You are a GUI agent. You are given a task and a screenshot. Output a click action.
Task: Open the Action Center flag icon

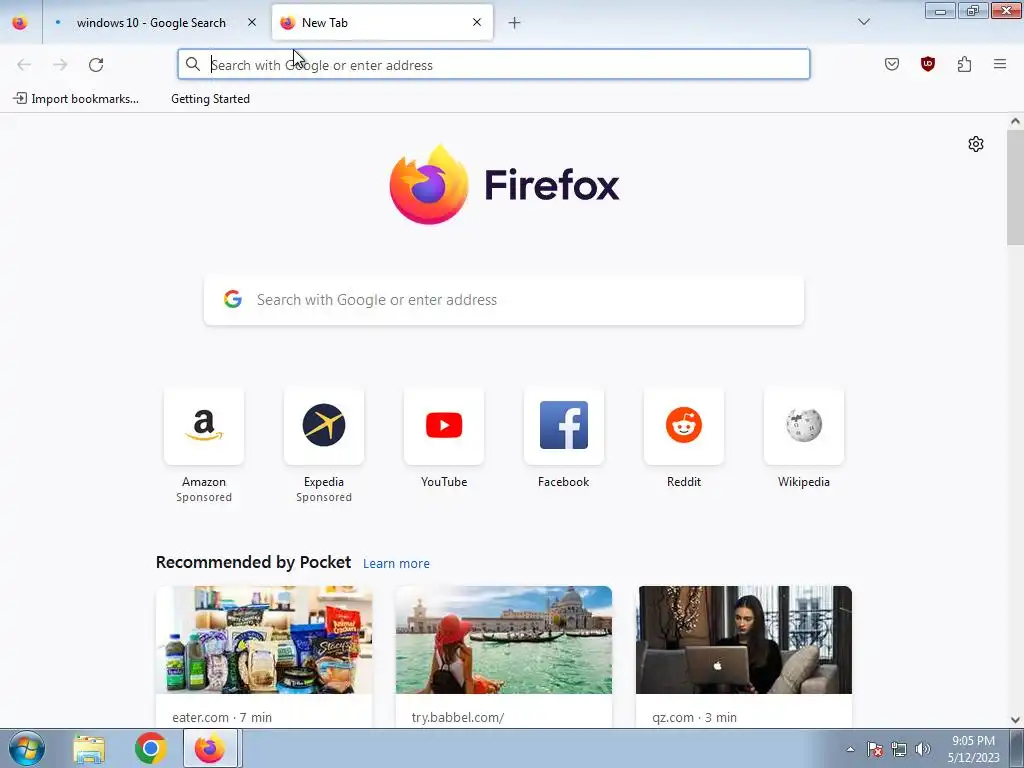click(875, 749)
